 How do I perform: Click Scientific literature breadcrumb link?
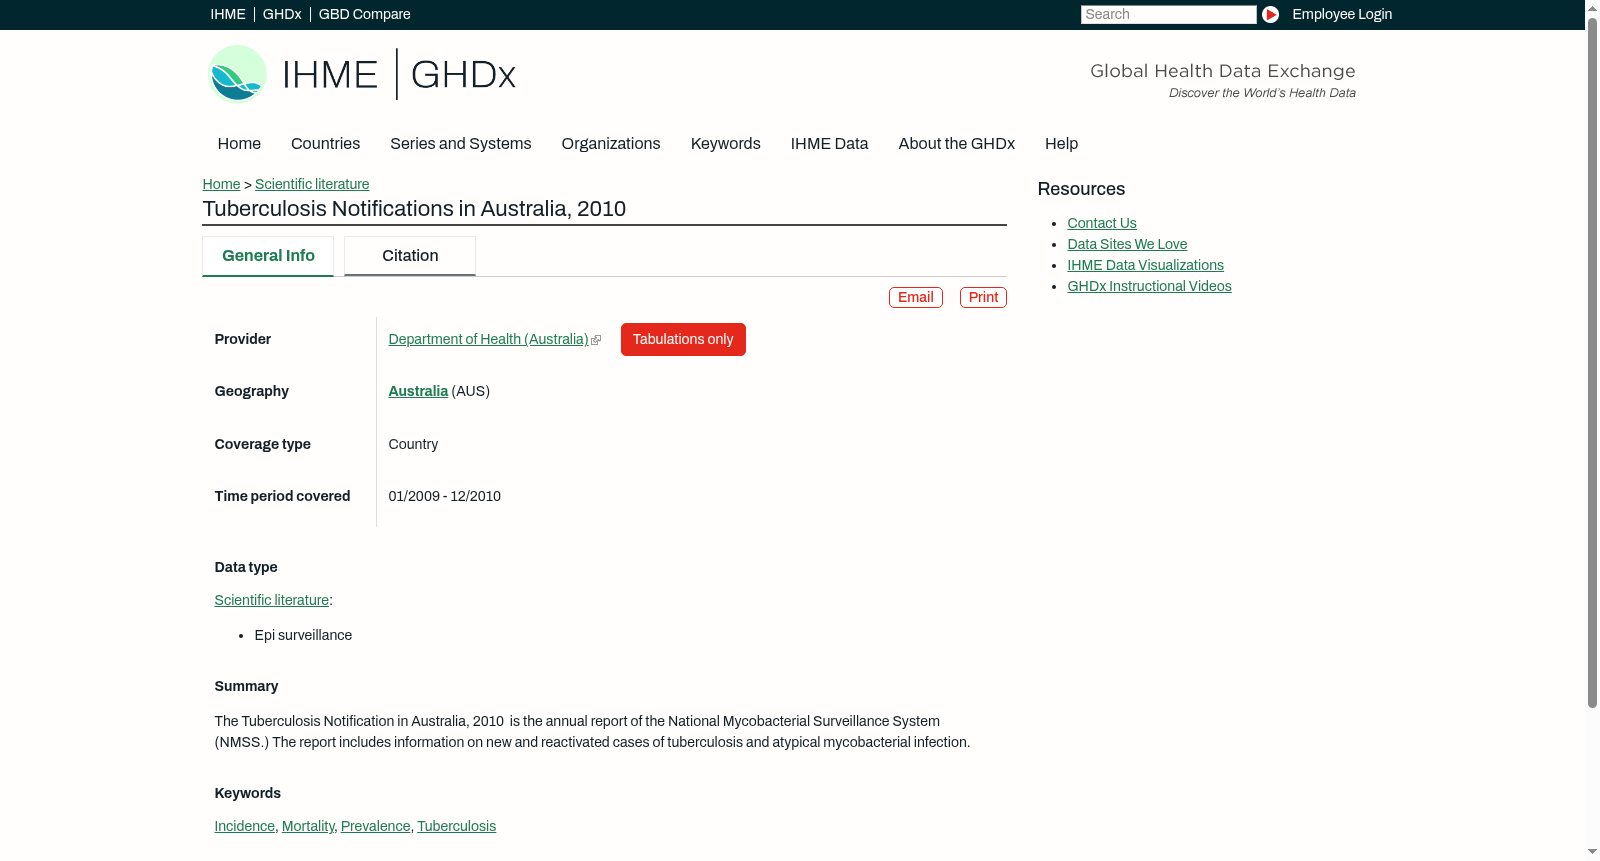point(312,184)
